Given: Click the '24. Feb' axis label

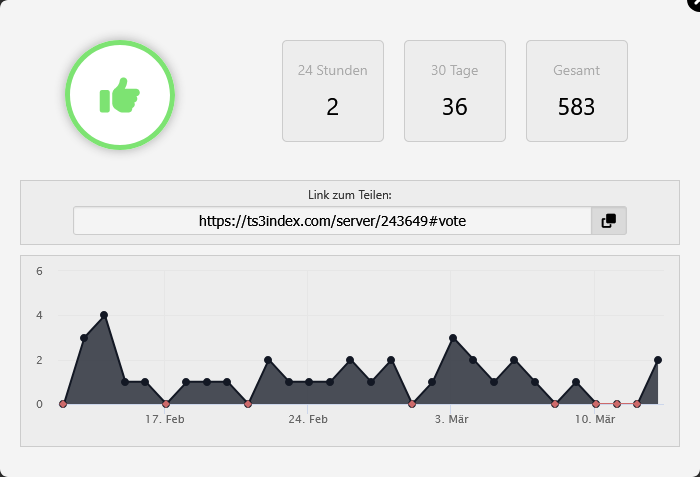Looking at the screenshot, I should 308,419.
